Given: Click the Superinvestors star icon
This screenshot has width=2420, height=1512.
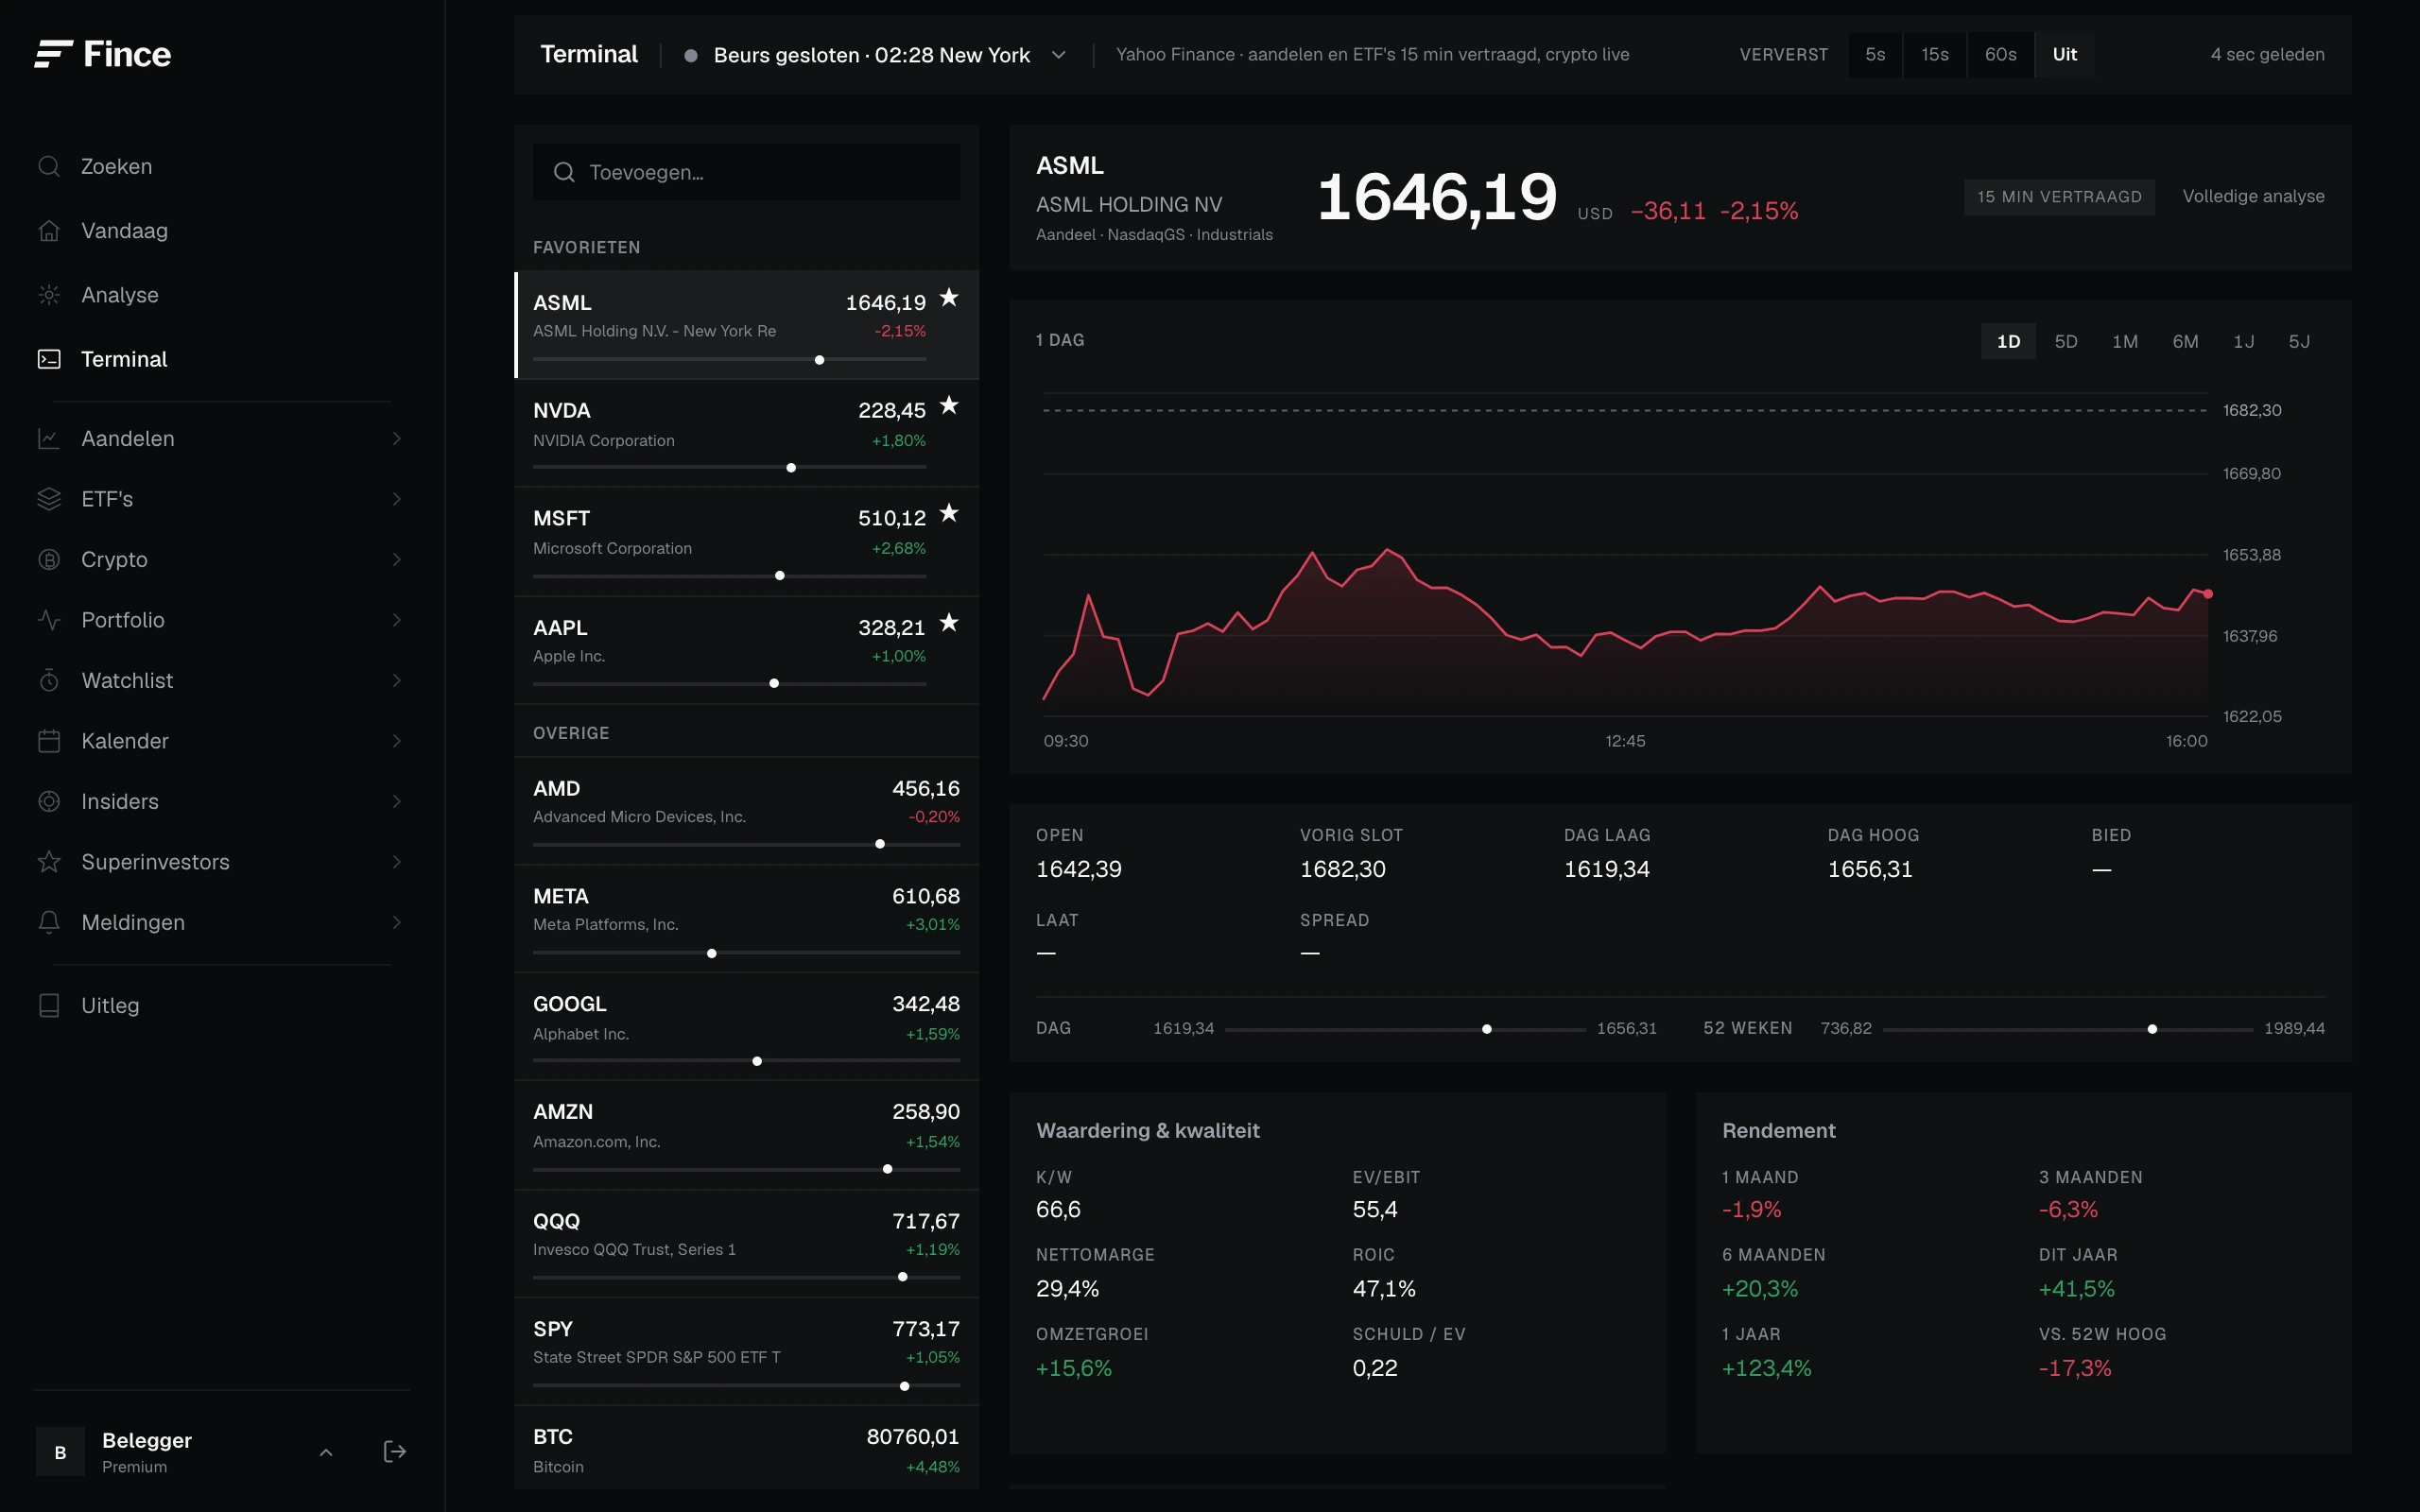Looking at the screenshot, I should [49, 862].
